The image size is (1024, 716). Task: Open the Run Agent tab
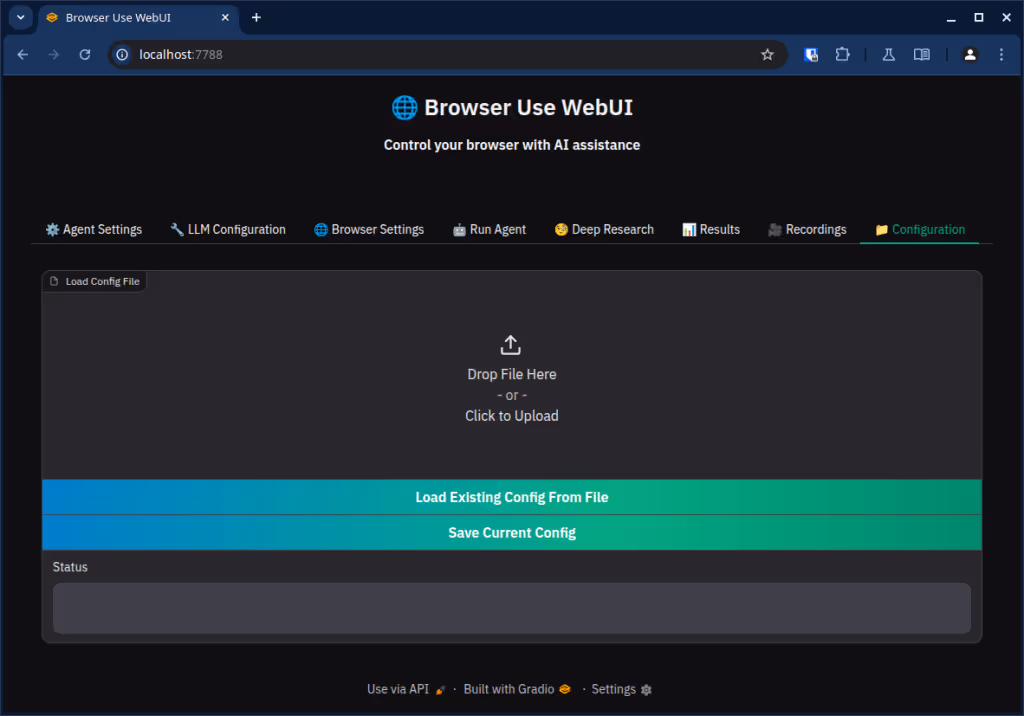click(x=489, y=229)
